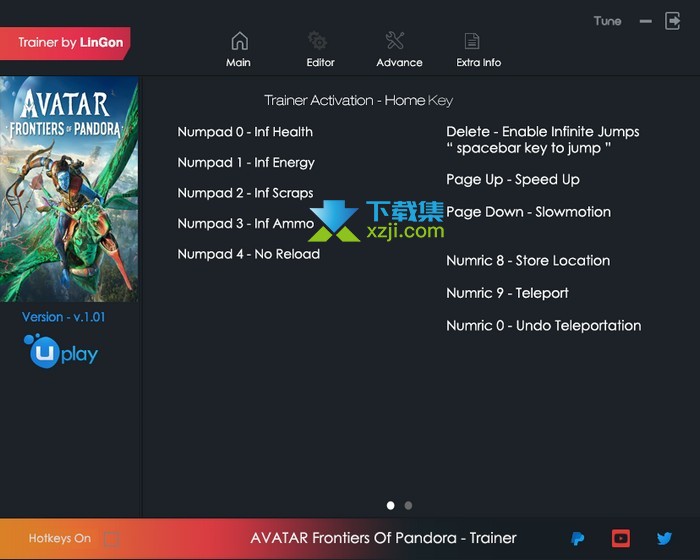Screen dimensions: 700x560
Task: Click the exit trainer icon
Action: pos(672,21)
